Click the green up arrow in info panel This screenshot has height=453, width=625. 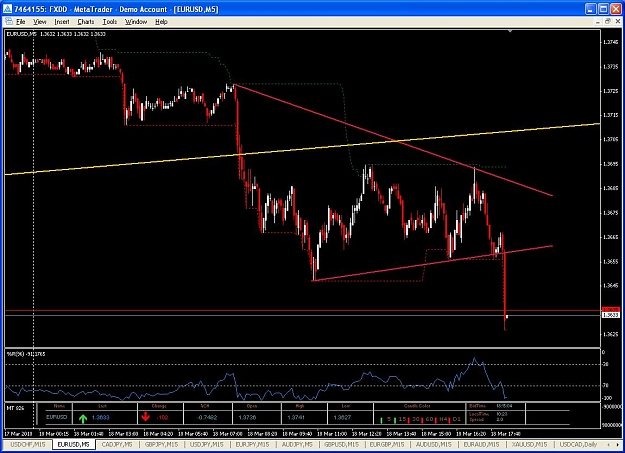click(83, 419)
